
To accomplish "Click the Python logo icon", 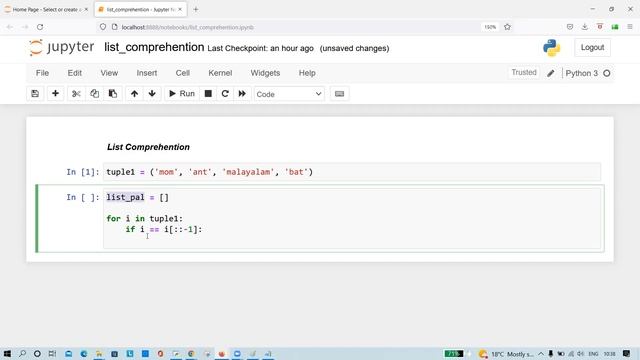I will (551, 48).
